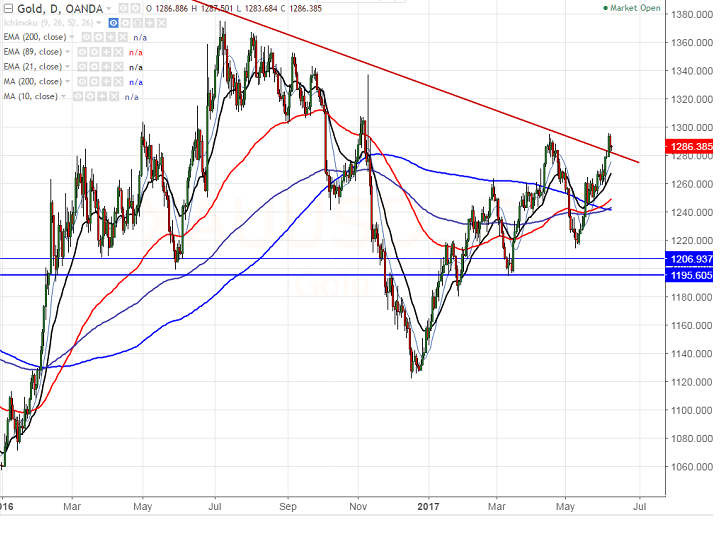Image resolution: width=725 pixels, height=543 pixels.
Task: Click the 2017 label on time axis
Action: pos(428,507)
